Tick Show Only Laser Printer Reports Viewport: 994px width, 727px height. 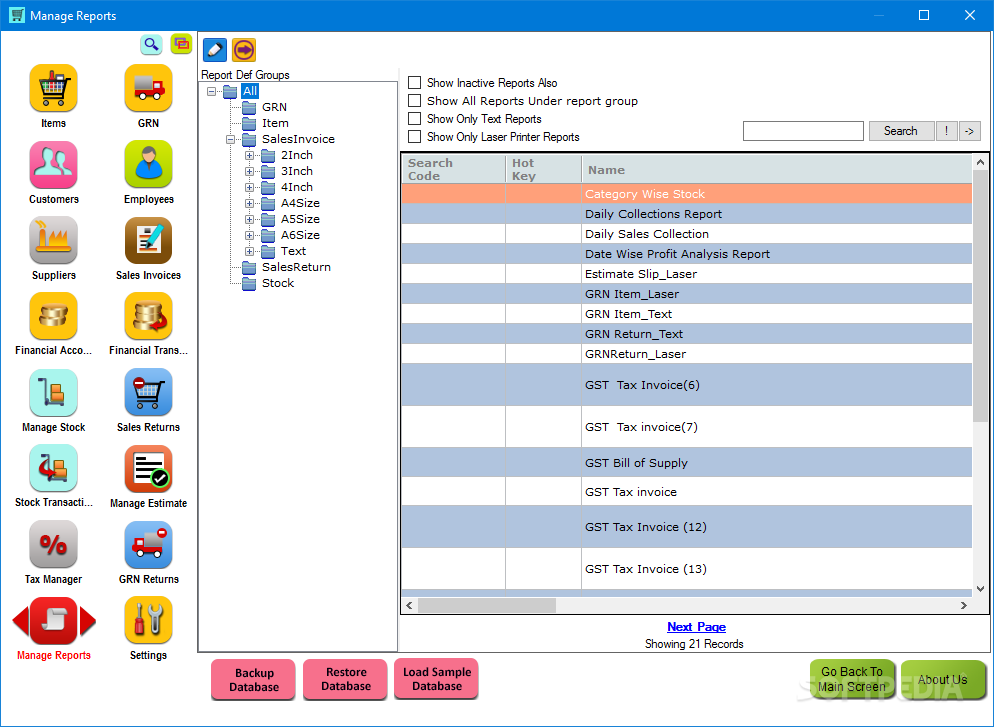415,136
